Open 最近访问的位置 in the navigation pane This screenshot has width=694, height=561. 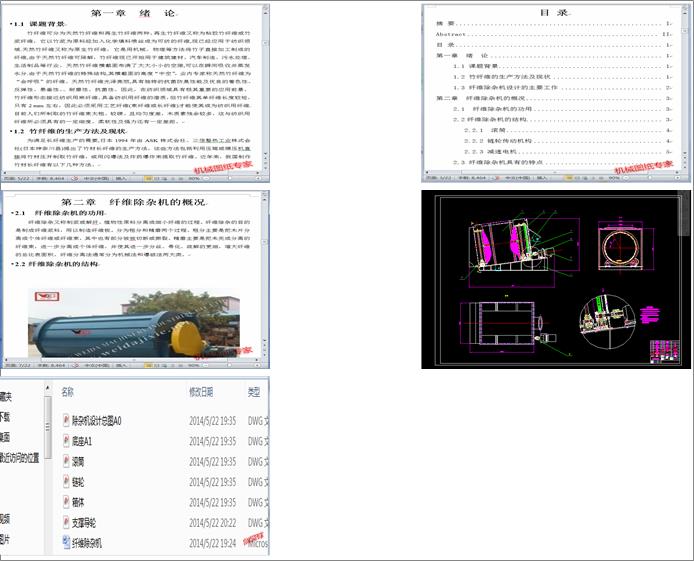click(20, 458)
